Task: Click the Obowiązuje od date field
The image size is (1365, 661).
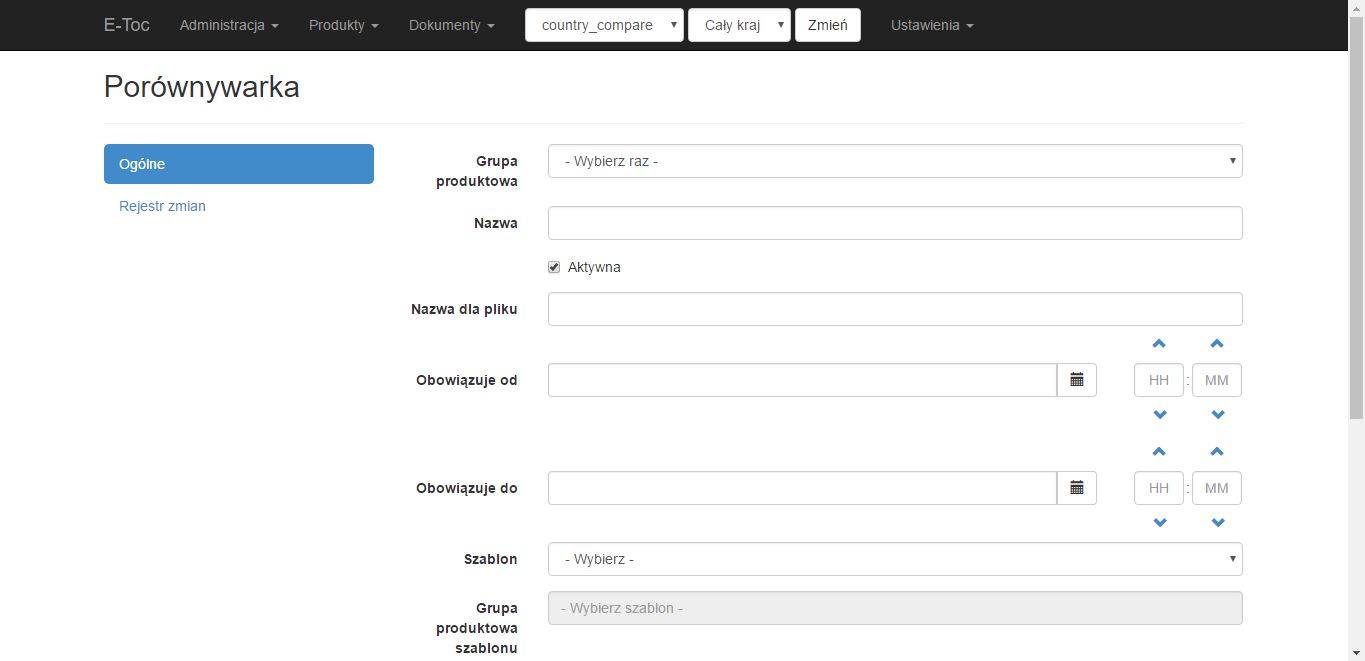Action: 802,380
